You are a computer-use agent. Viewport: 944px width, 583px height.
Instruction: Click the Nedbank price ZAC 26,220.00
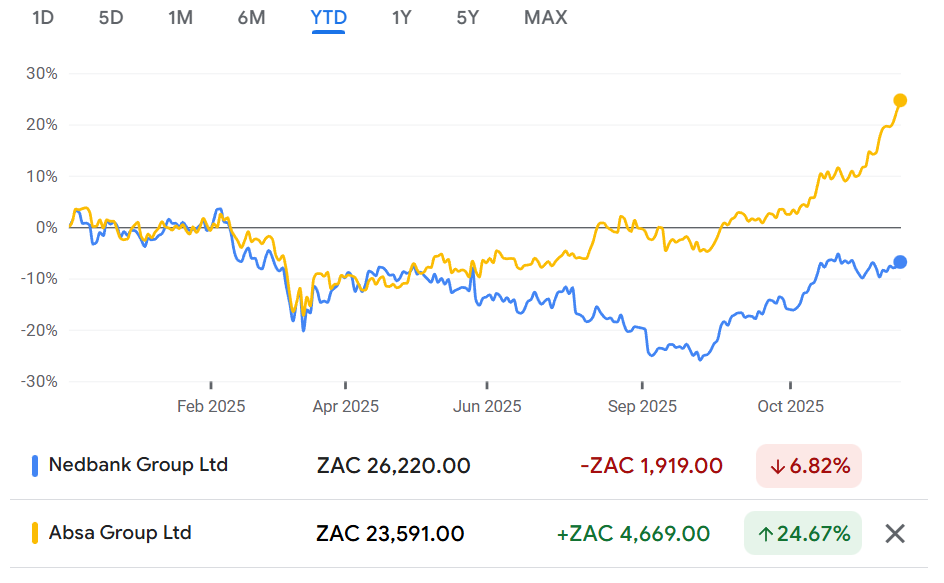(393, 466)
